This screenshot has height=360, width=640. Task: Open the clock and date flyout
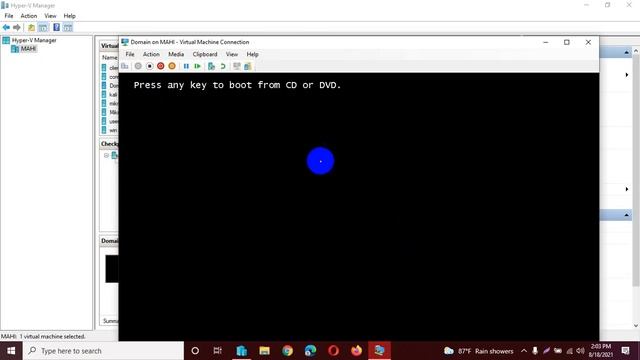tap(600, 351)
